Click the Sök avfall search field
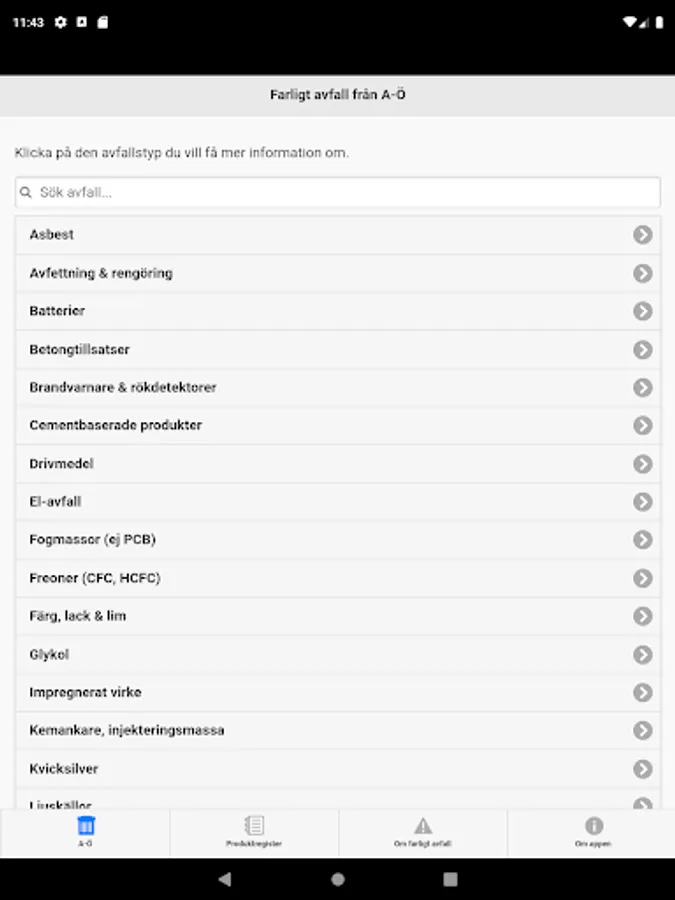 pyautogui.click(x=340, y=192)
